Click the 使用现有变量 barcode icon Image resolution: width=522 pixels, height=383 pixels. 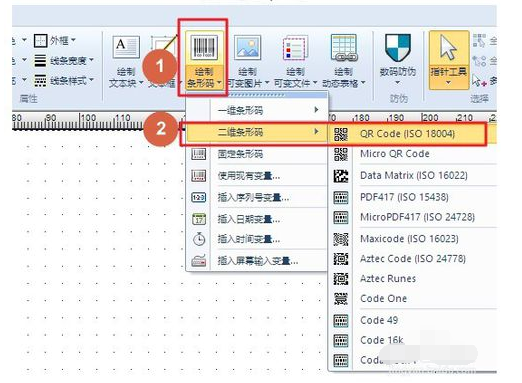pos(199,176)
